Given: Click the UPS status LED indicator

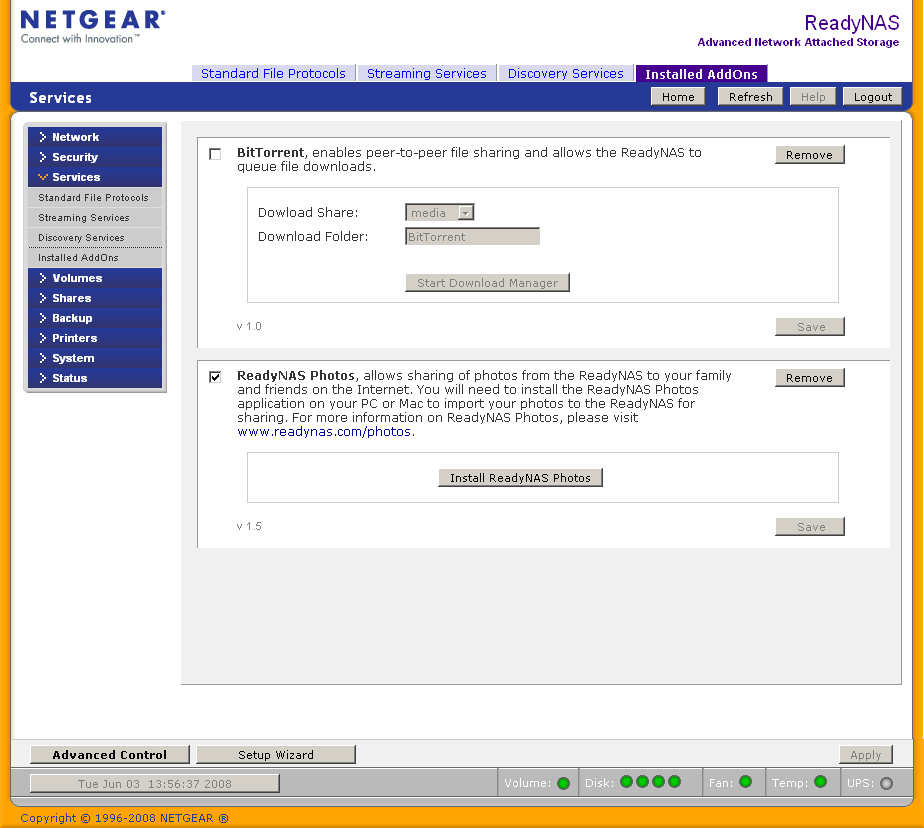Looking at the screenshot, I should pos(886,783).
